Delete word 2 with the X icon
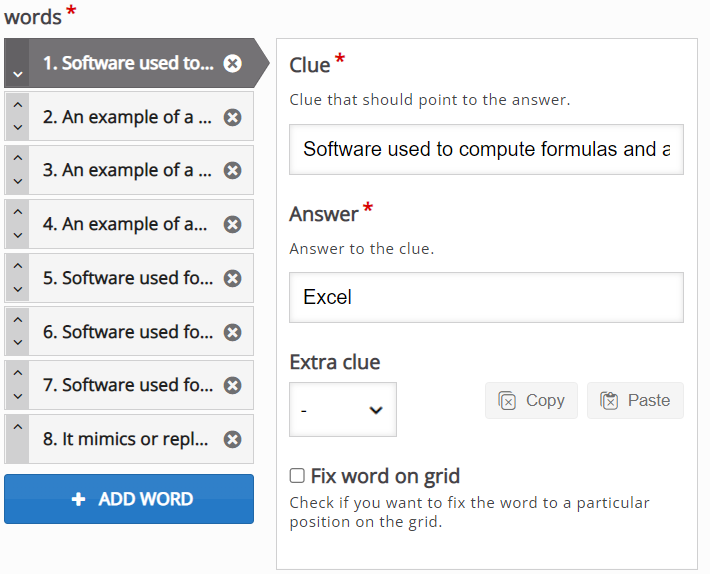This screenshot has width=710, height=574. 232,118
